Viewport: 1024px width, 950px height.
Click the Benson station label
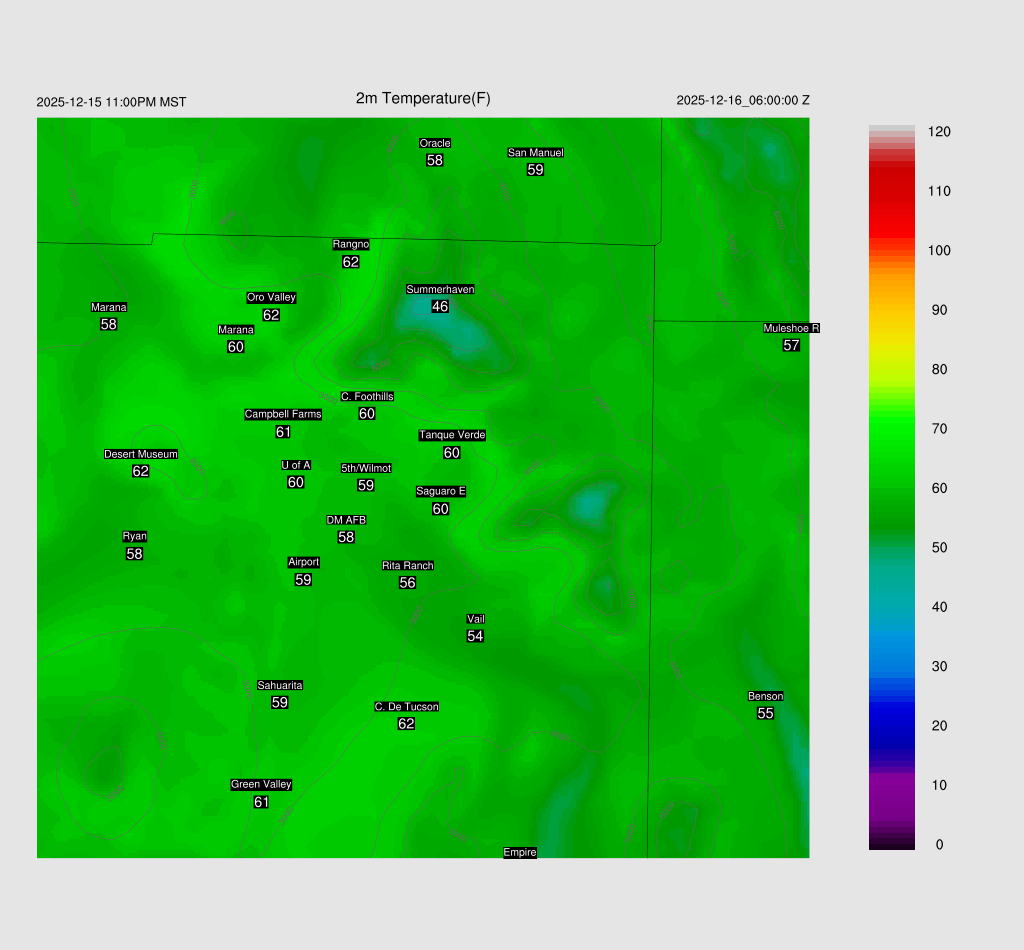click(765, 696)
